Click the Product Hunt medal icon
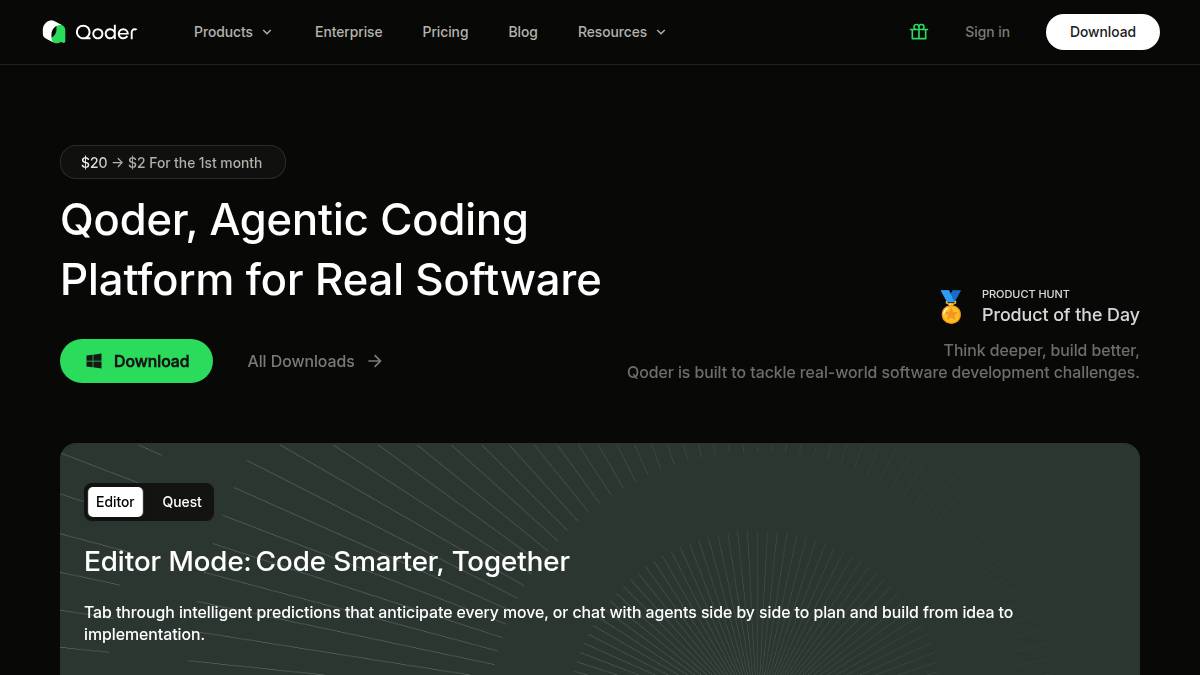This screenshot has width=1200, height=675. [951, 307]
